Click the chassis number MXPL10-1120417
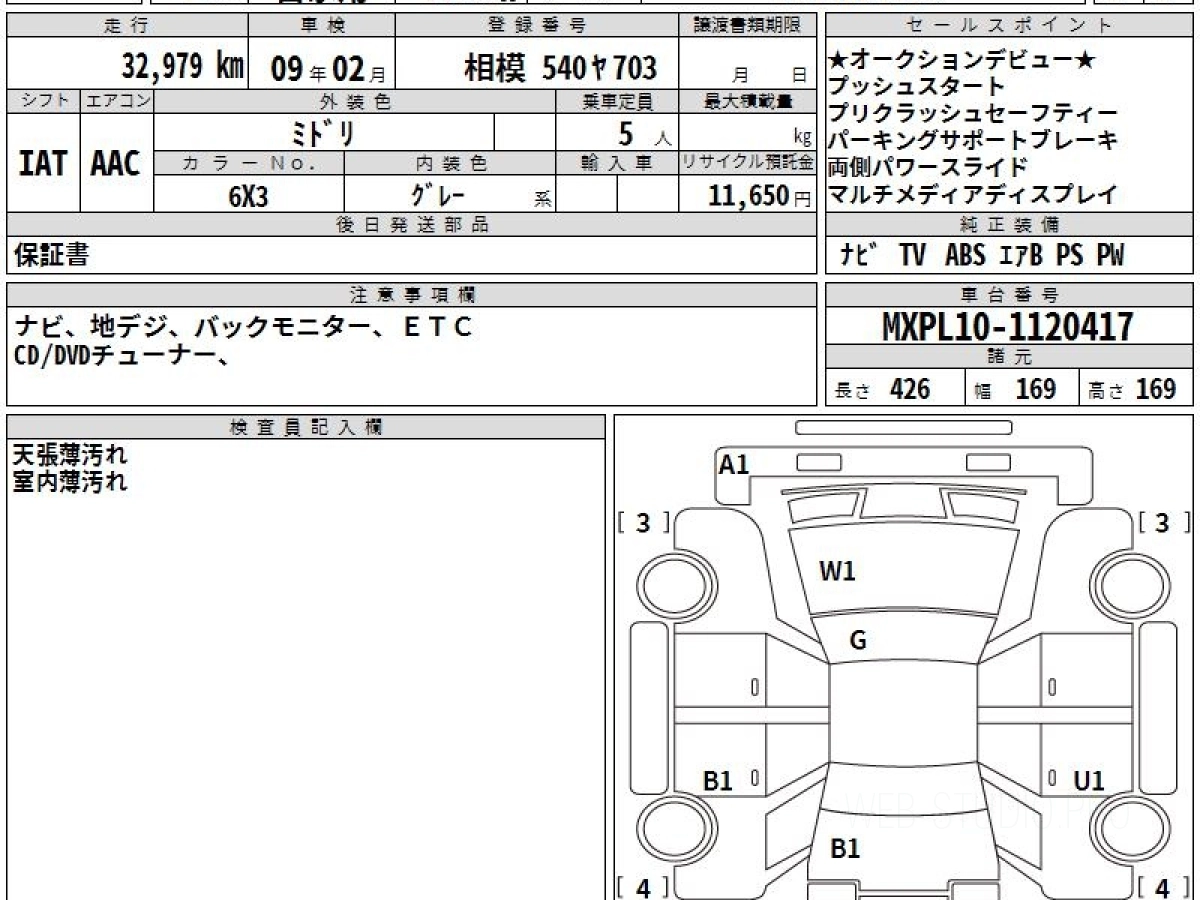This screenshot has width=1200, height=900. click(1008, 326)
